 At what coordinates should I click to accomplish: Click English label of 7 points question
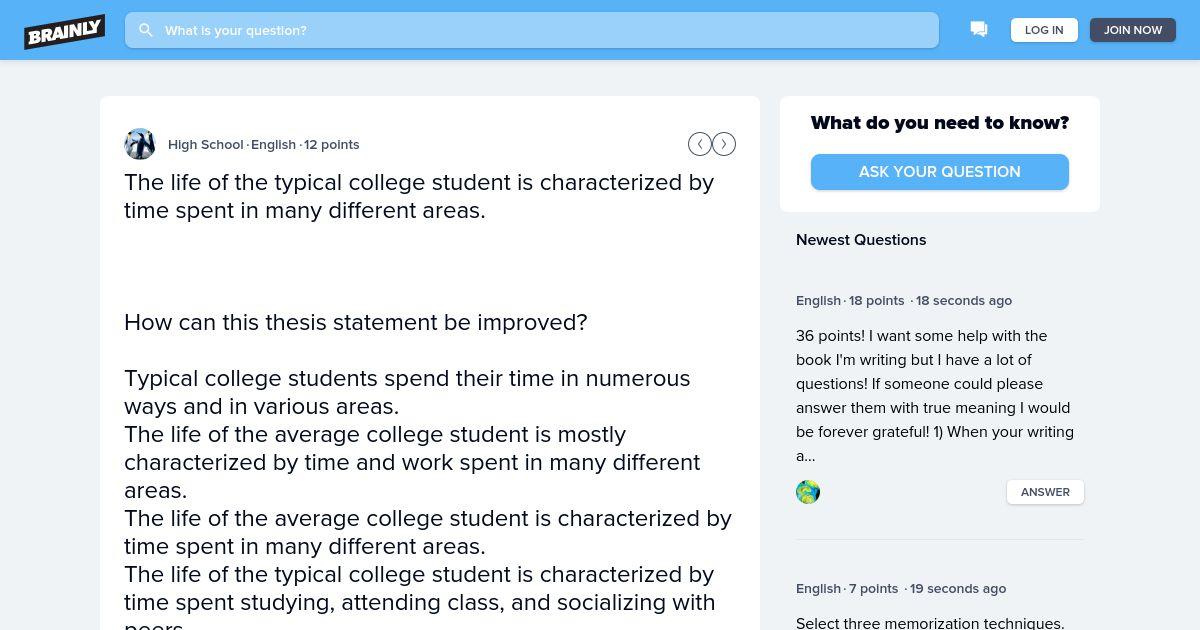tap(818, 588)
